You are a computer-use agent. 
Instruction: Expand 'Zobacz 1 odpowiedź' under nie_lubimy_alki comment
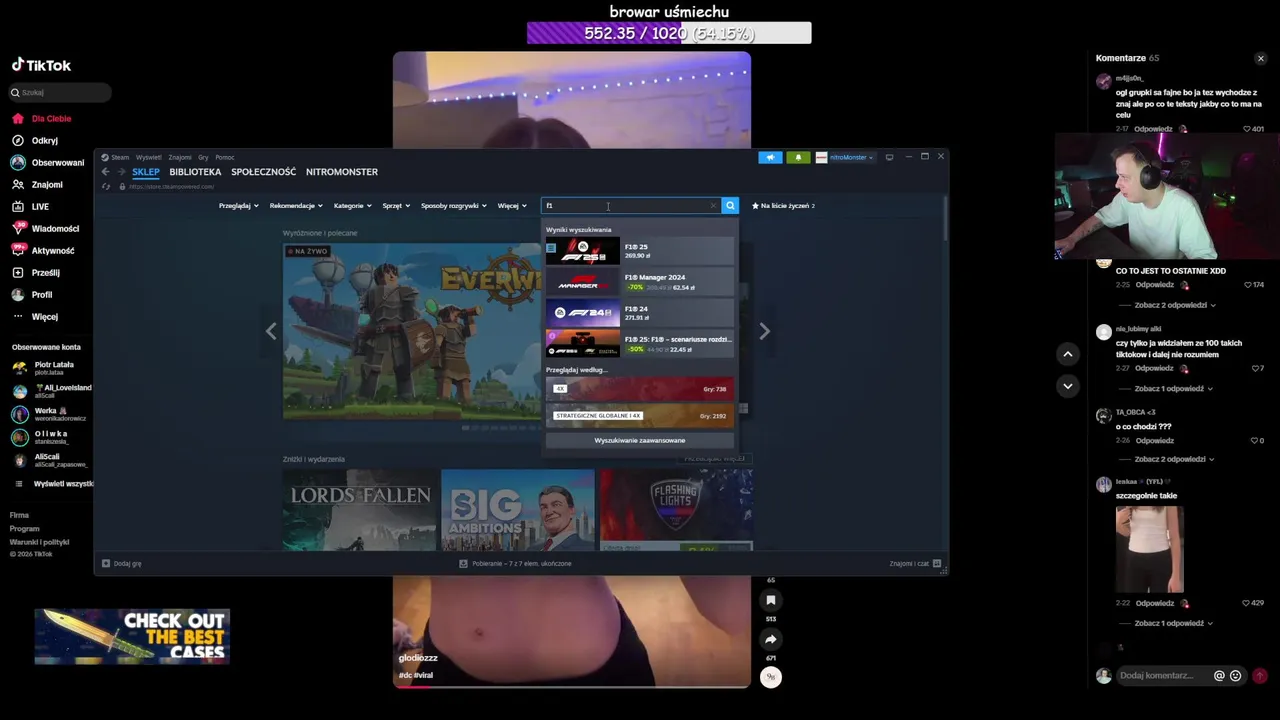(x=1175, y=389)
